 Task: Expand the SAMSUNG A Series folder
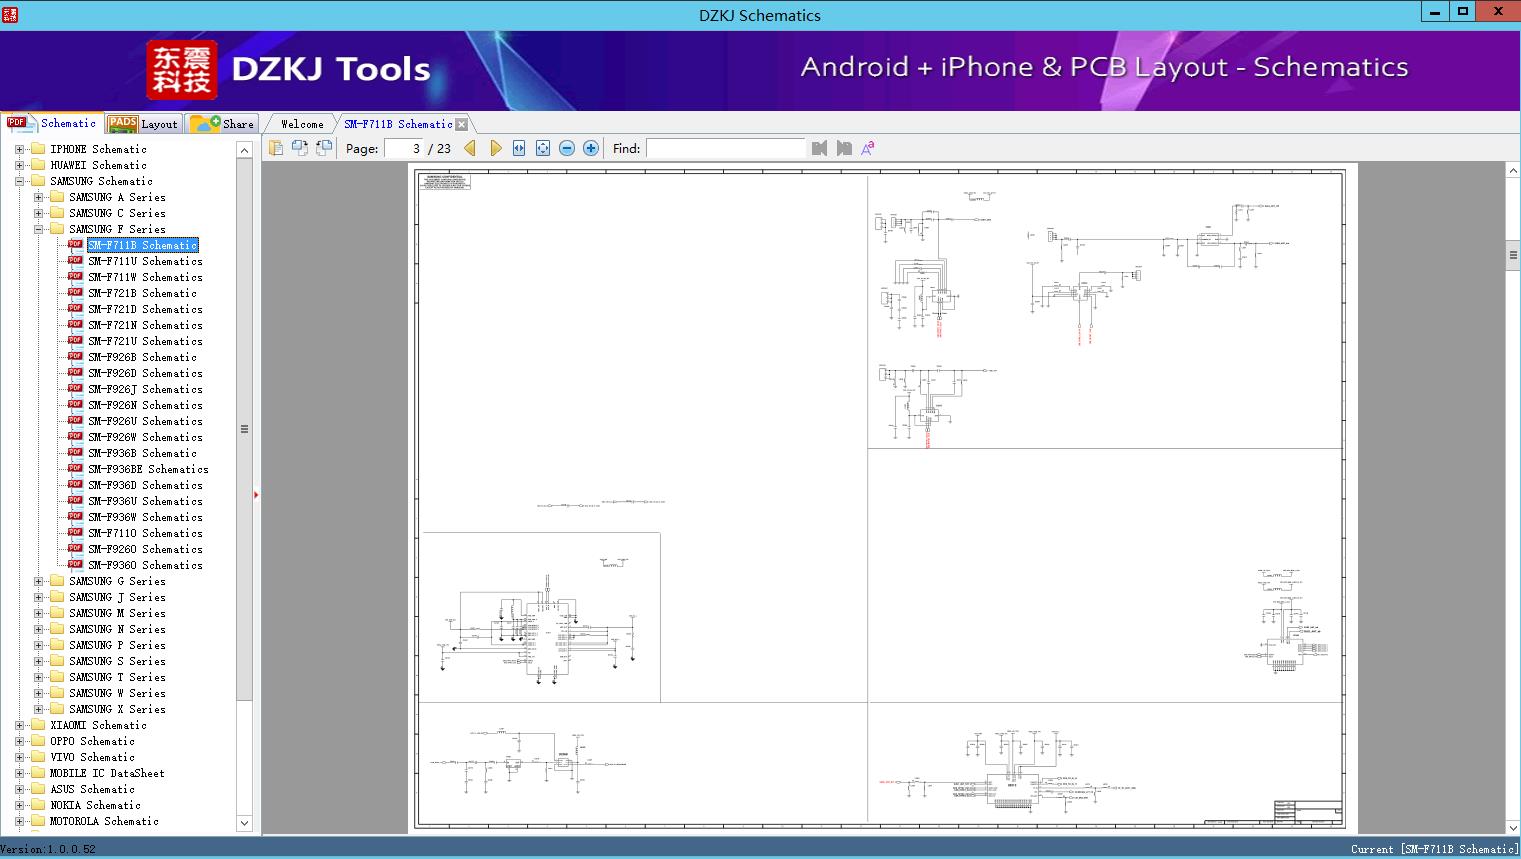click(x=38, y=197)
